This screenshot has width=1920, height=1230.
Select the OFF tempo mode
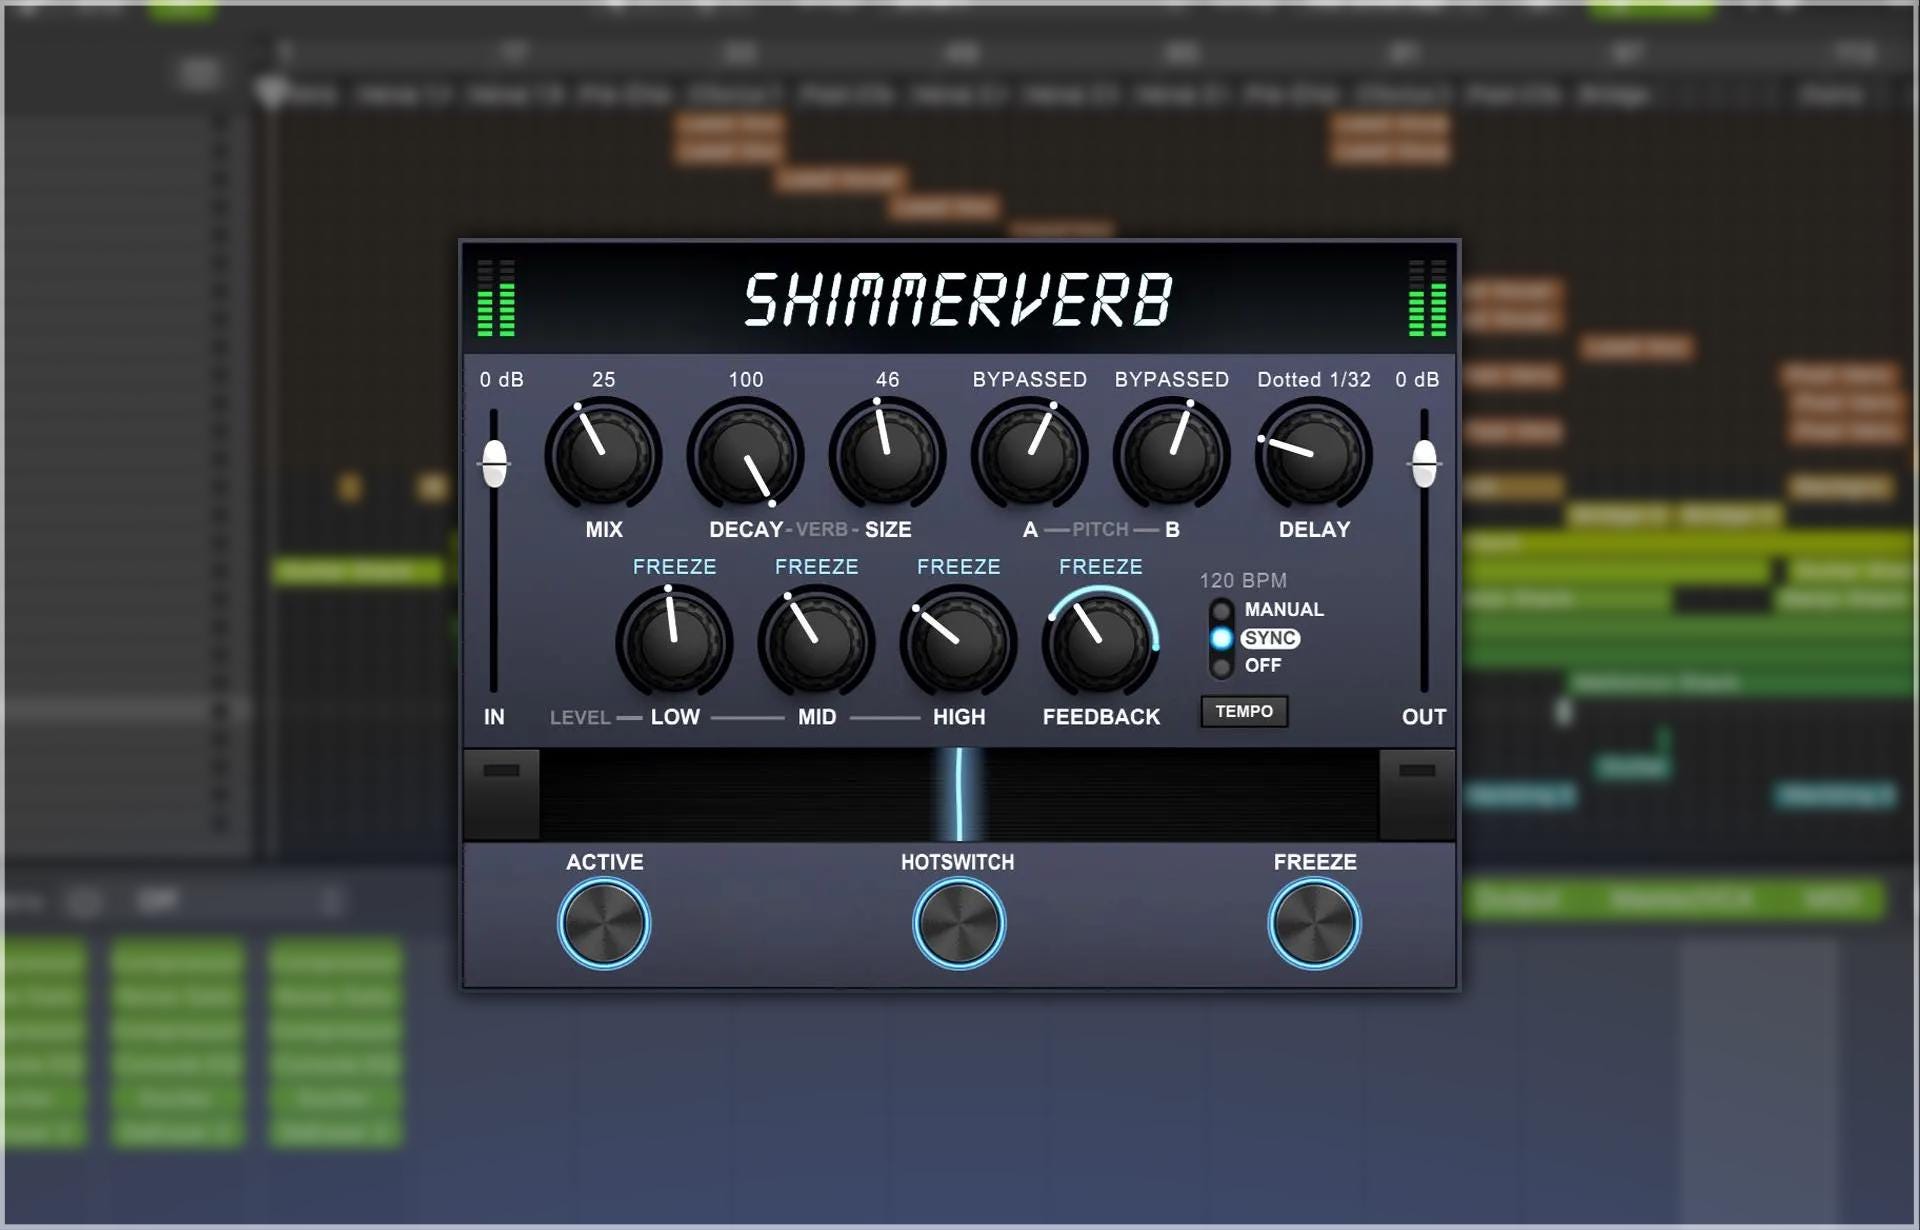1246,665
